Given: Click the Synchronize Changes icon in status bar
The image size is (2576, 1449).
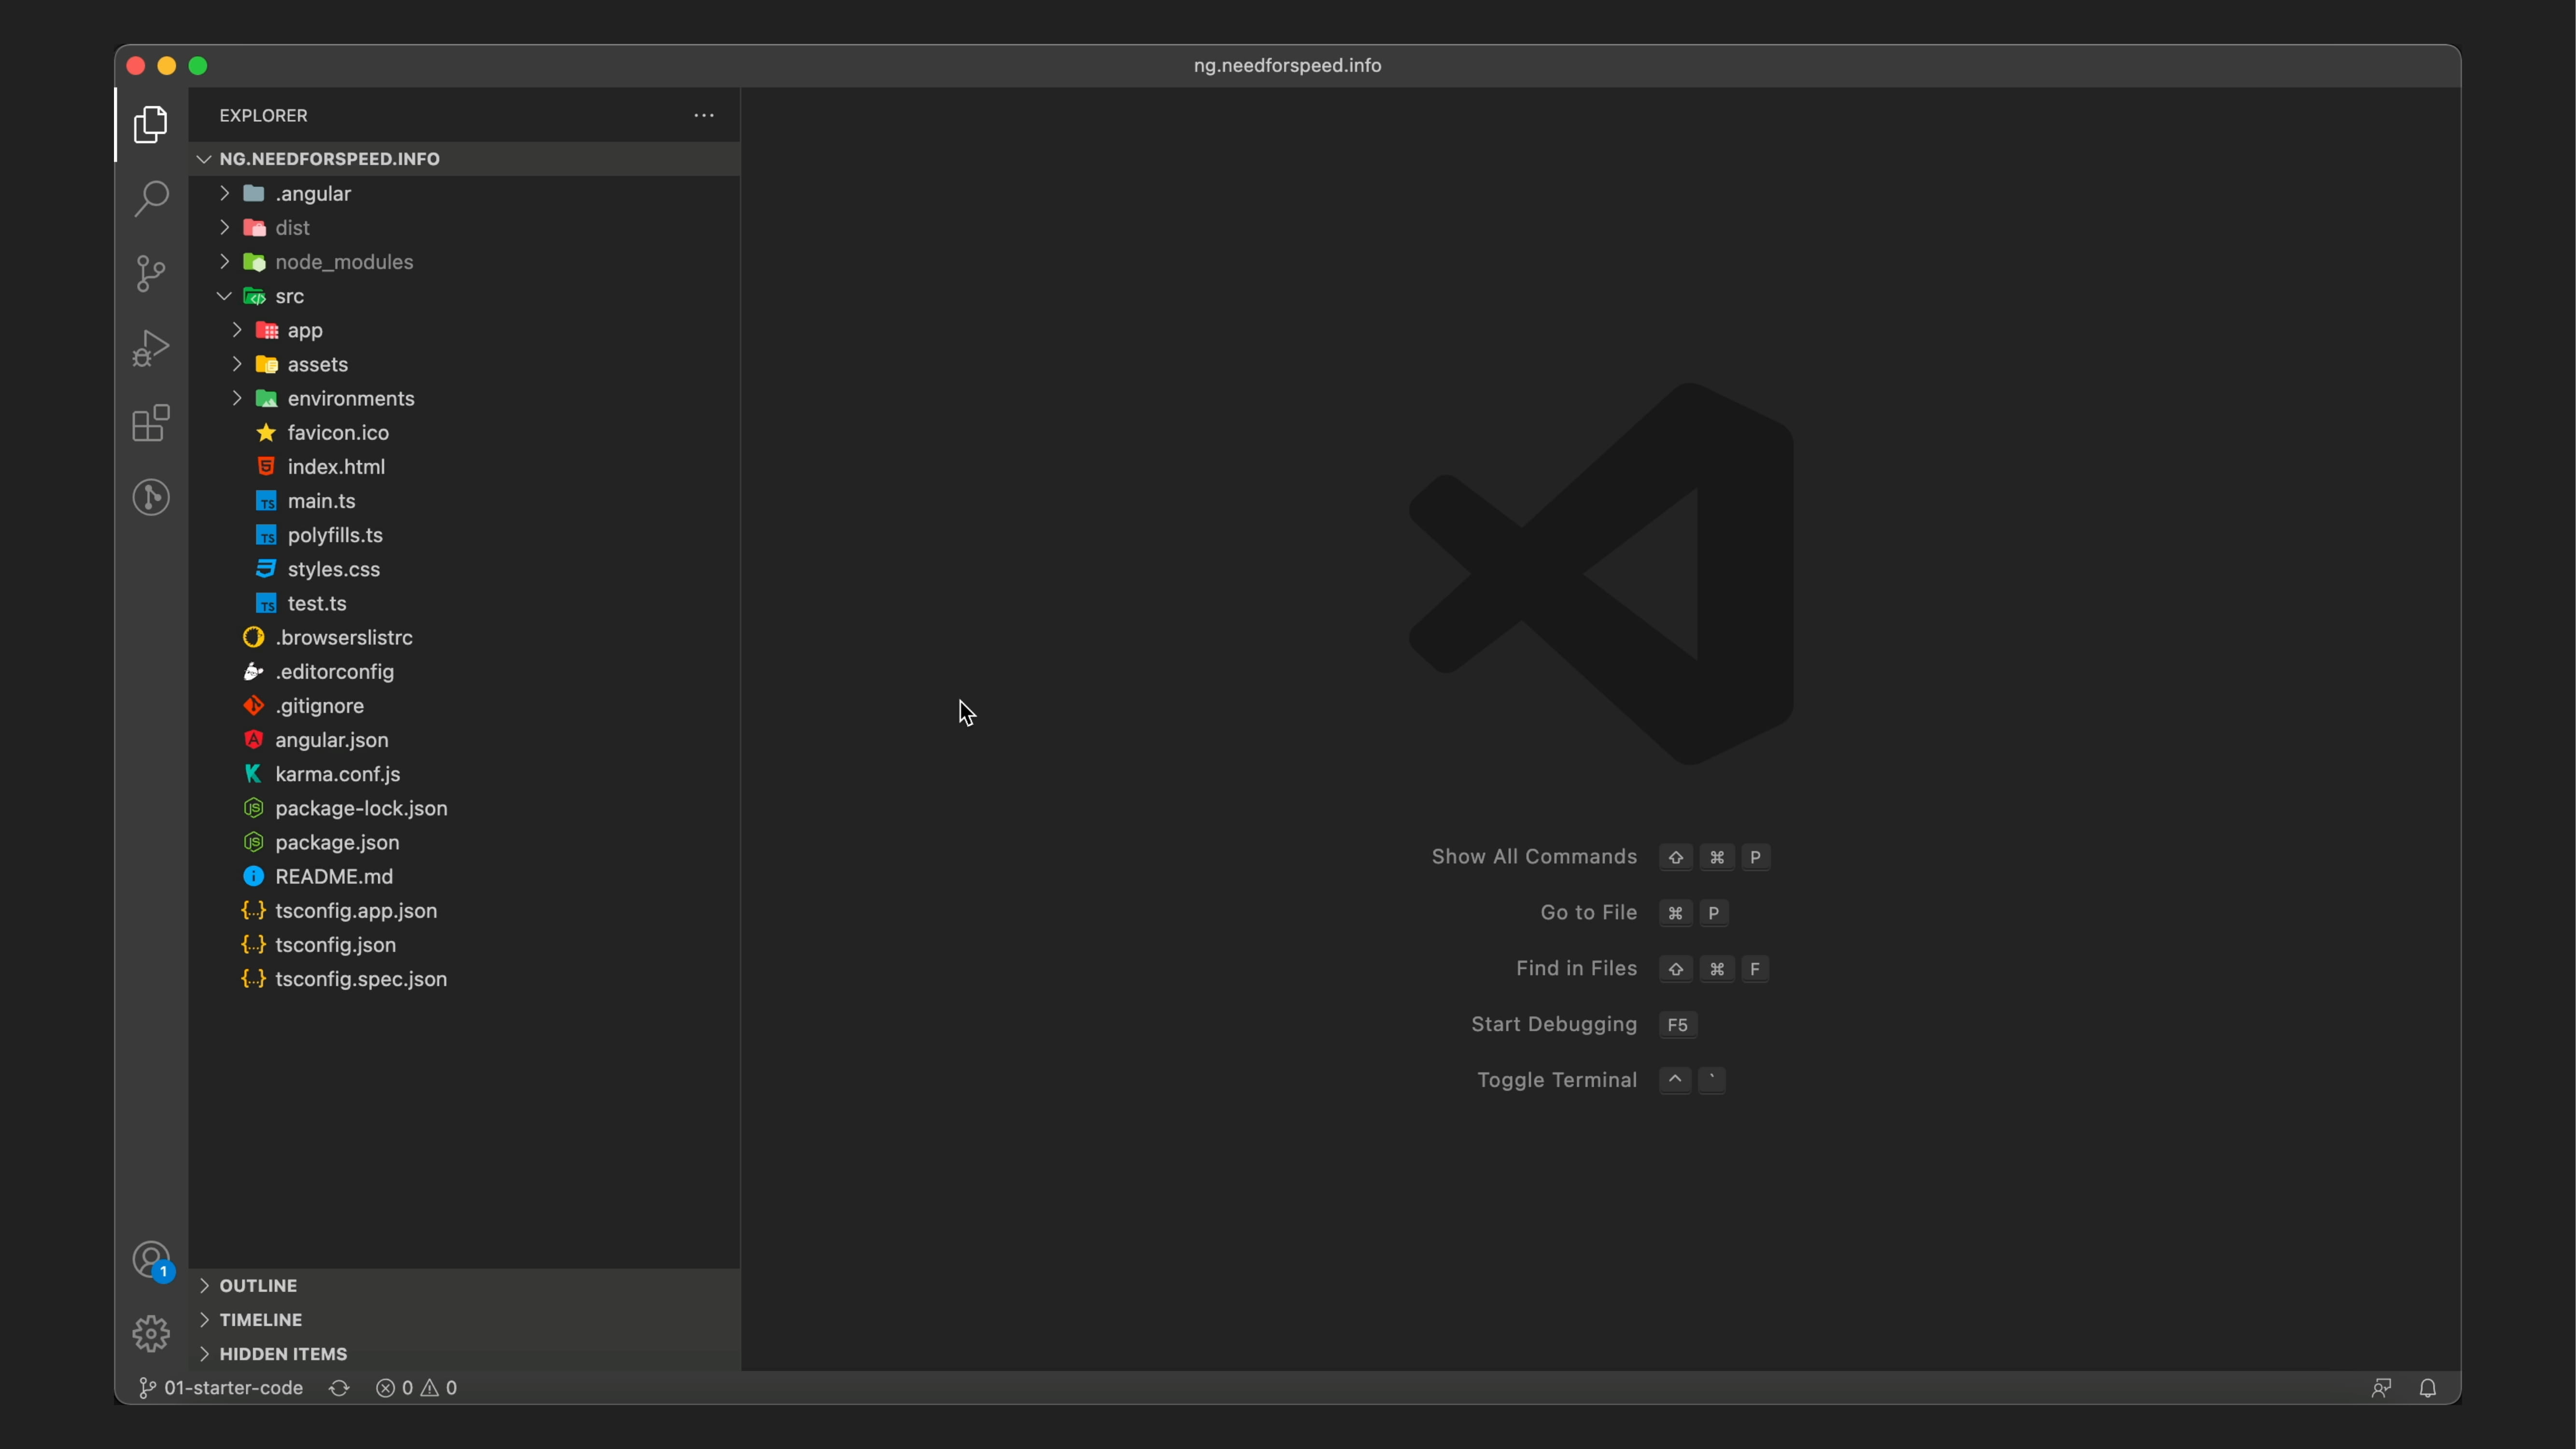Looking at the screenshot, I should click(x=339, y=1388).
